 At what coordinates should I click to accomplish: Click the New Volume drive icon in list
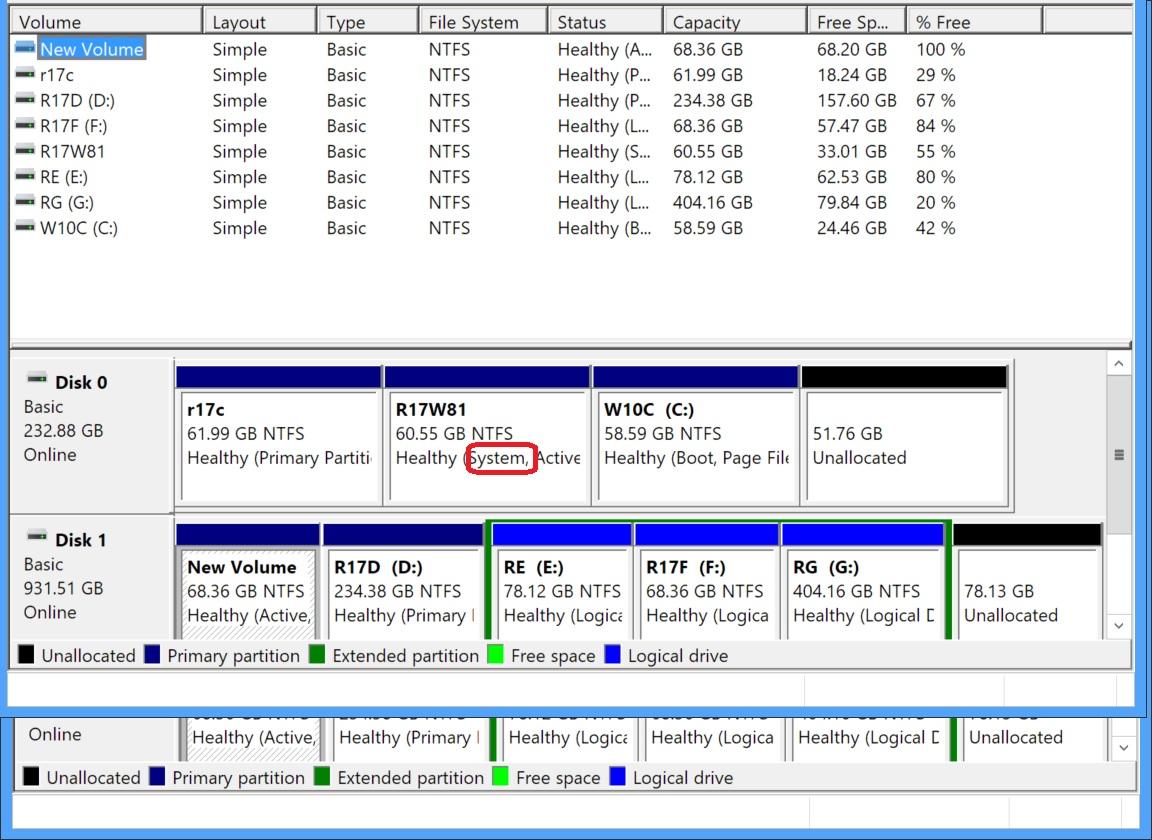pos(25,48)
